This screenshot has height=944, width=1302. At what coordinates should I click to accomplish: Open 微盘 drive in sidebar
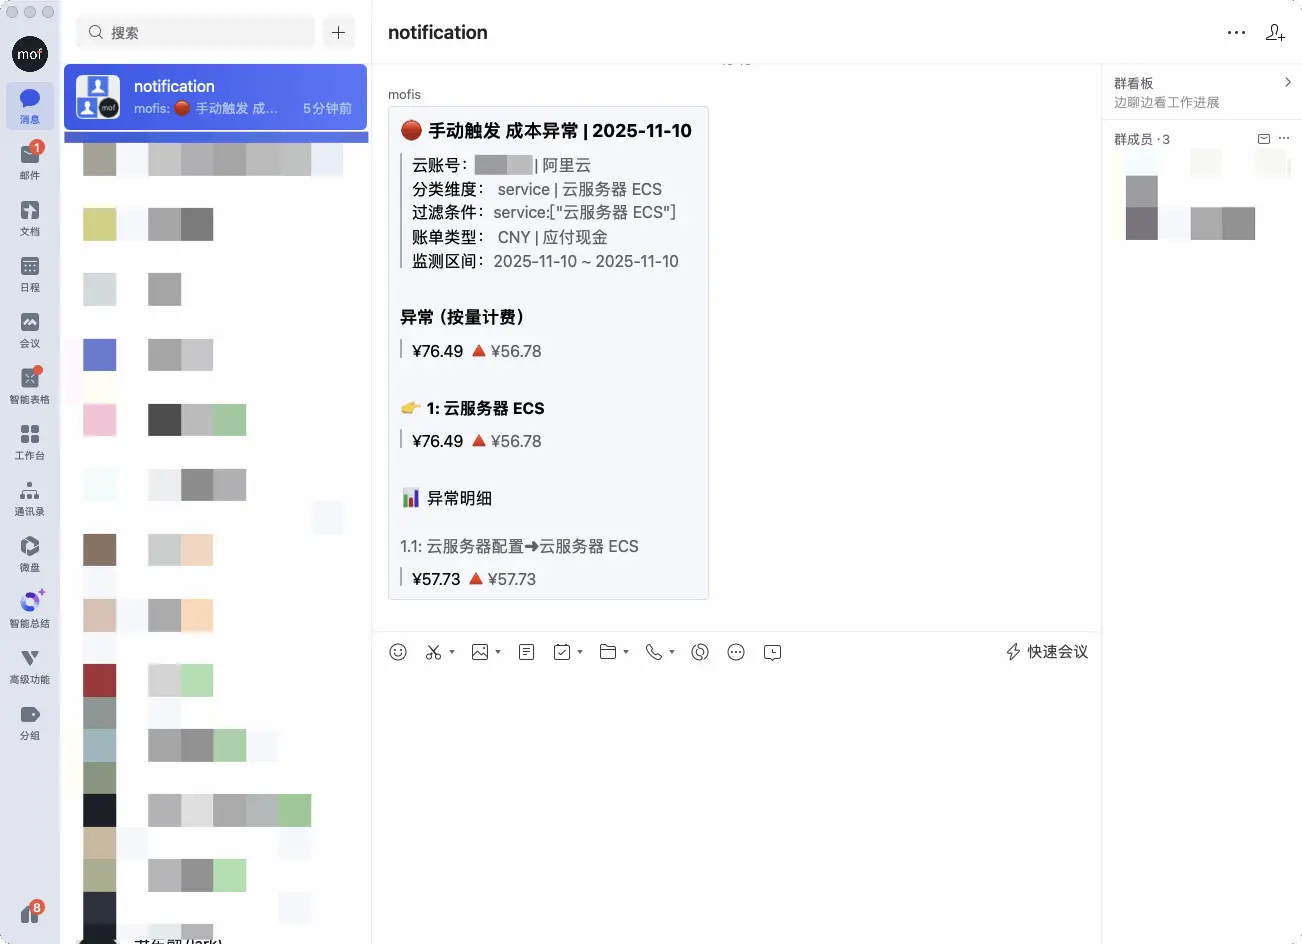click(x=30, y=553)
